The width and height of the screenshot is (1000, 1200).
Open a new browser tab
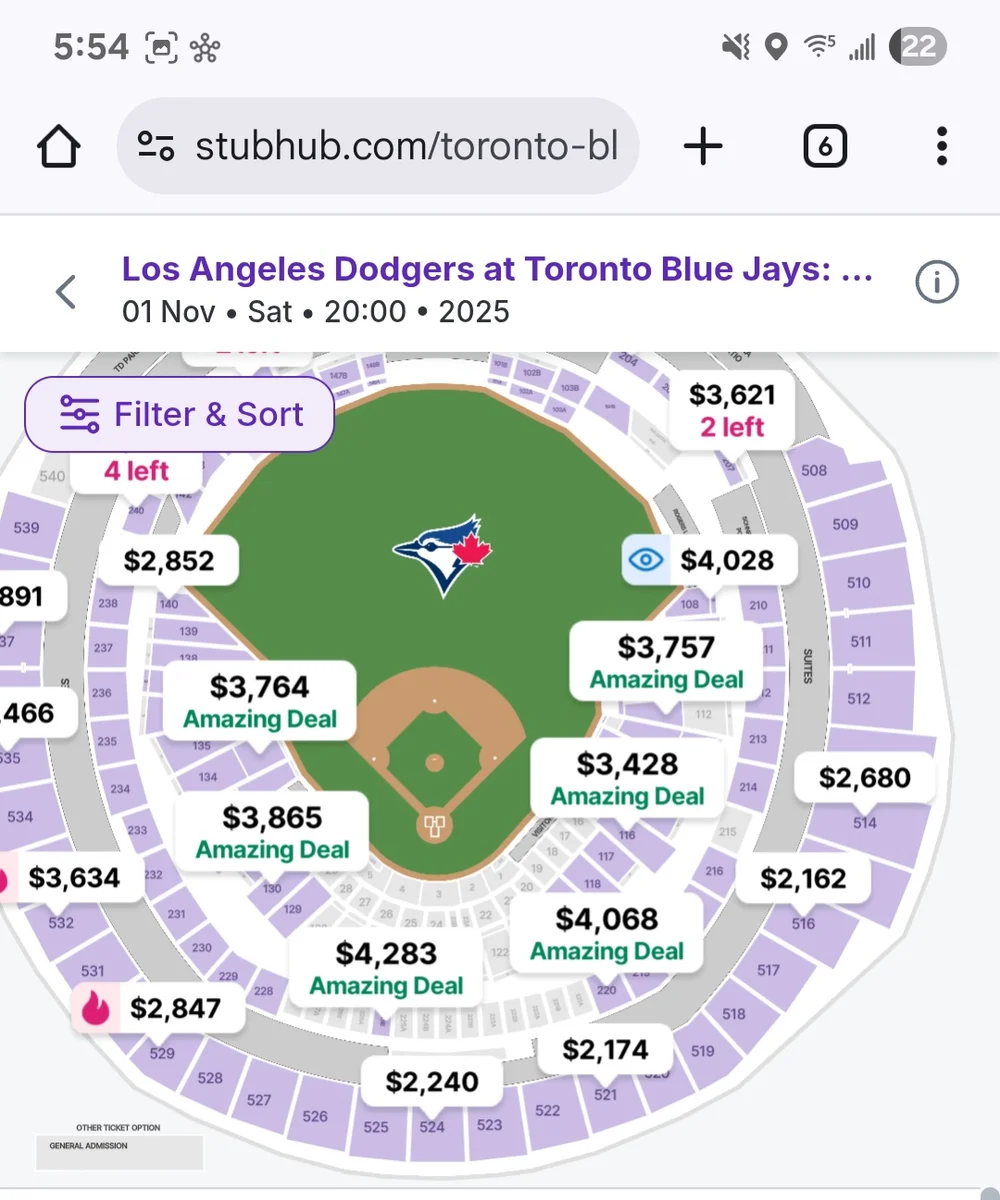tap(703, 148)
